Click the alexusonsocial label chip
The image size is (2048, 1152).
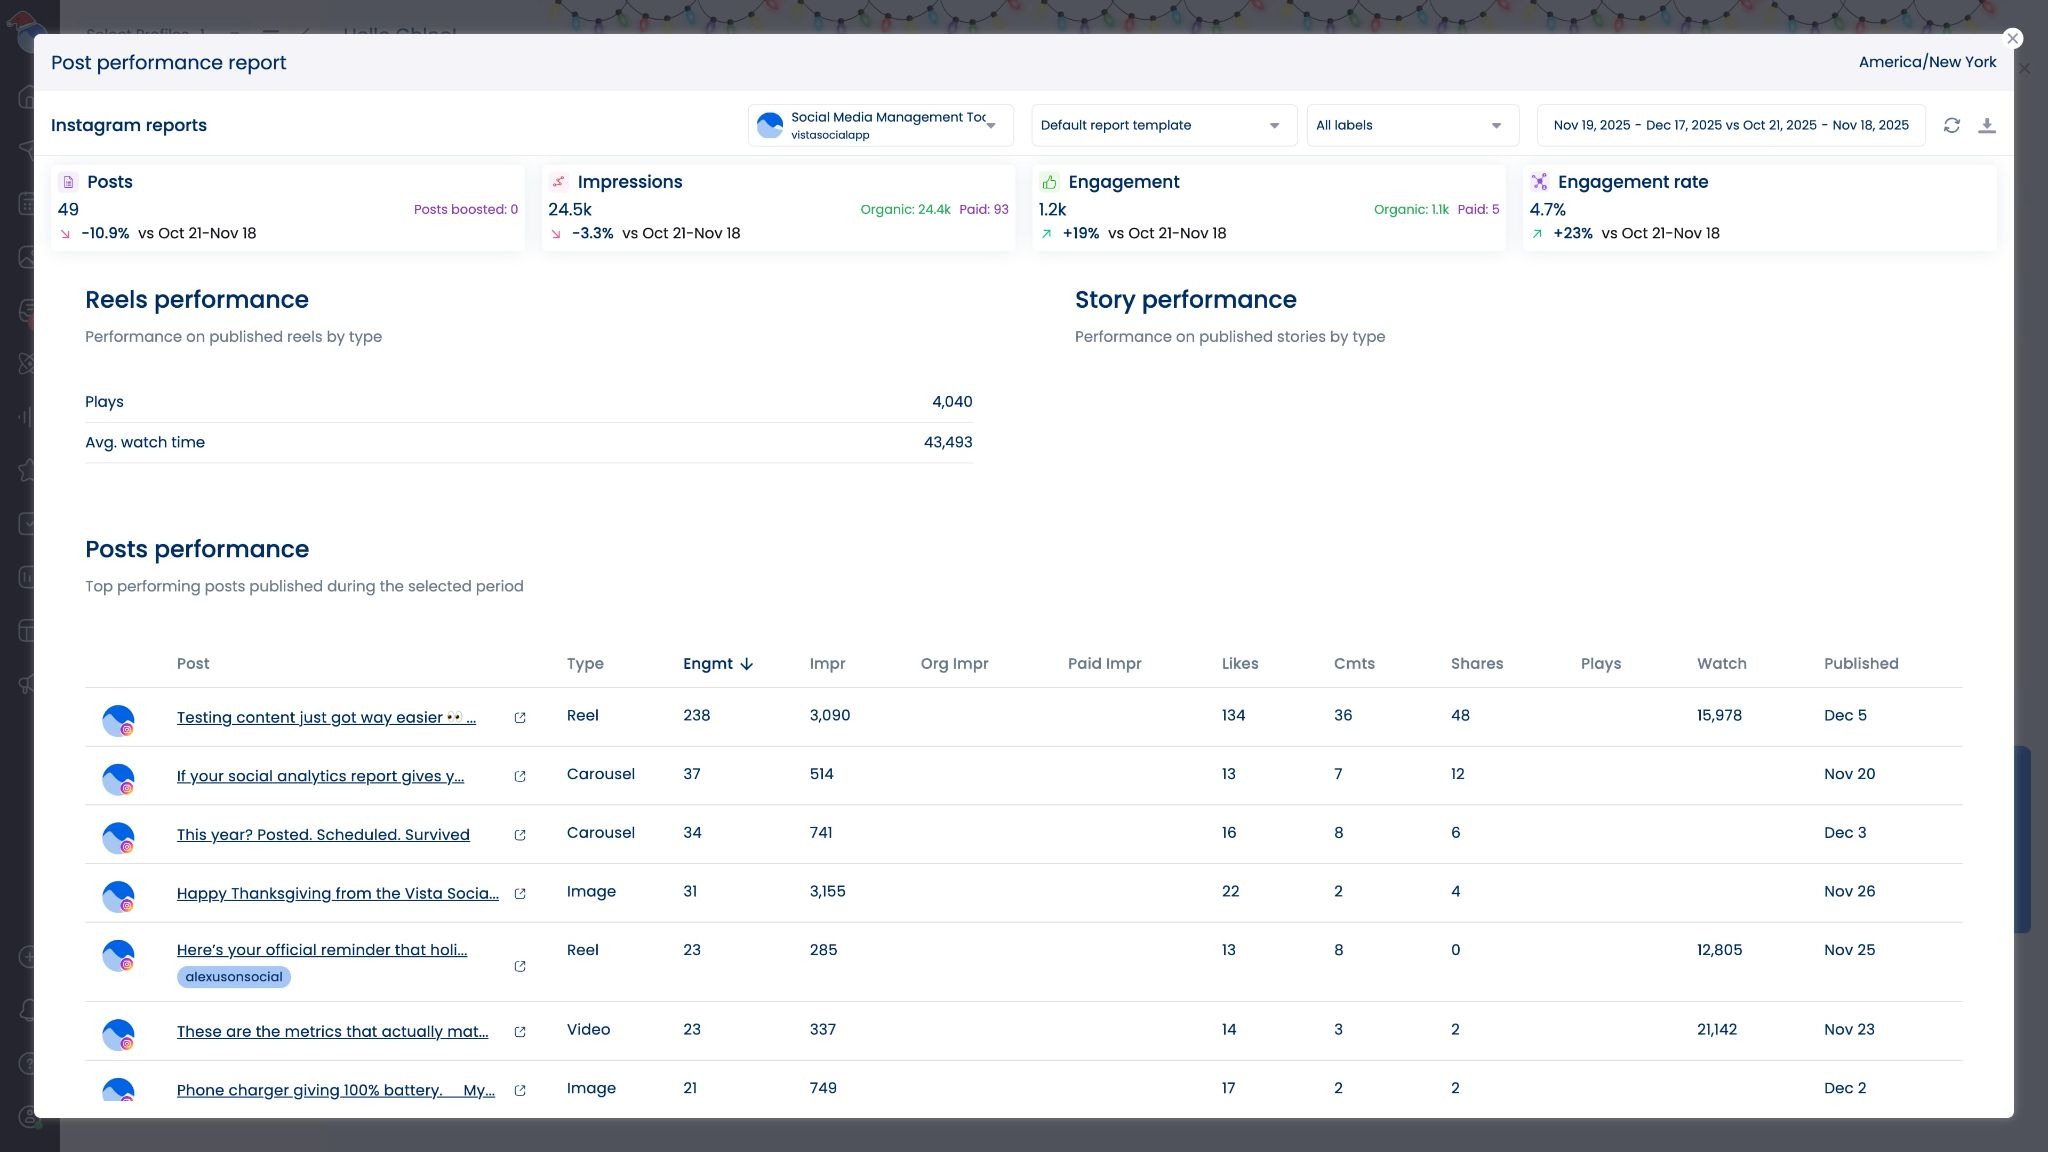[233, 977]
